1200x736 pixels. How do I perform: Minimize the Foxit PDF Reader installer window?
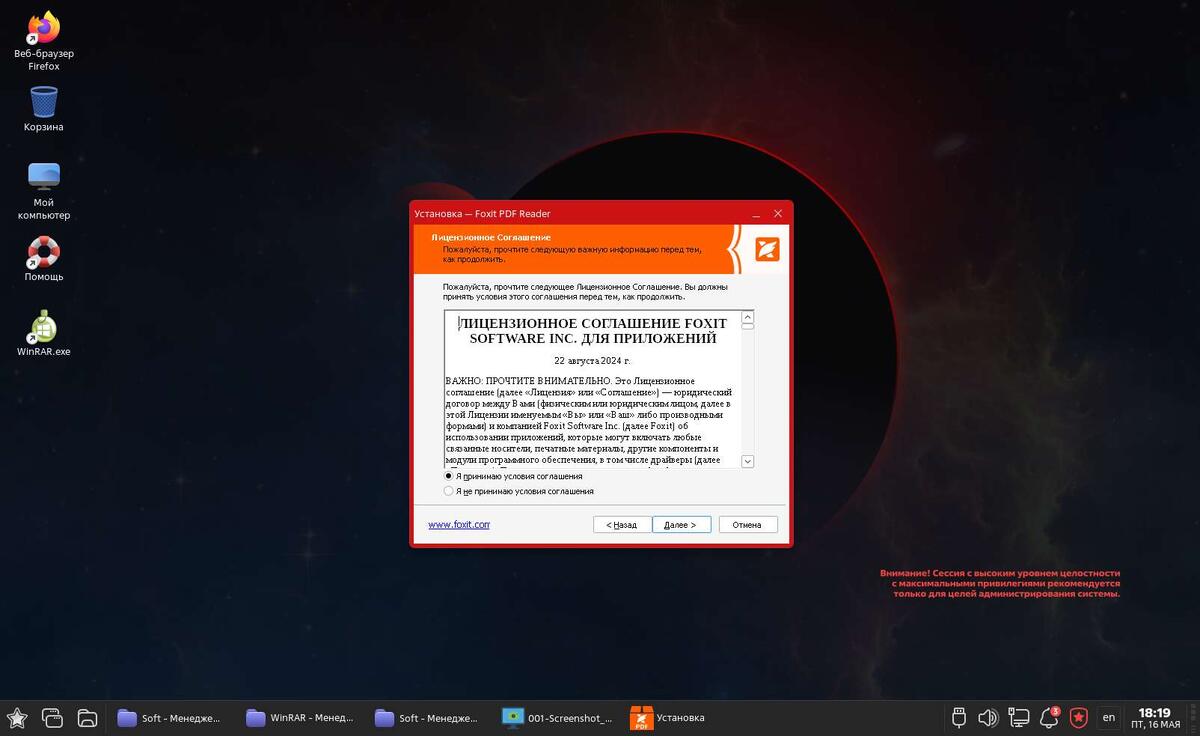pyautogui.click(x=757, y=213)
